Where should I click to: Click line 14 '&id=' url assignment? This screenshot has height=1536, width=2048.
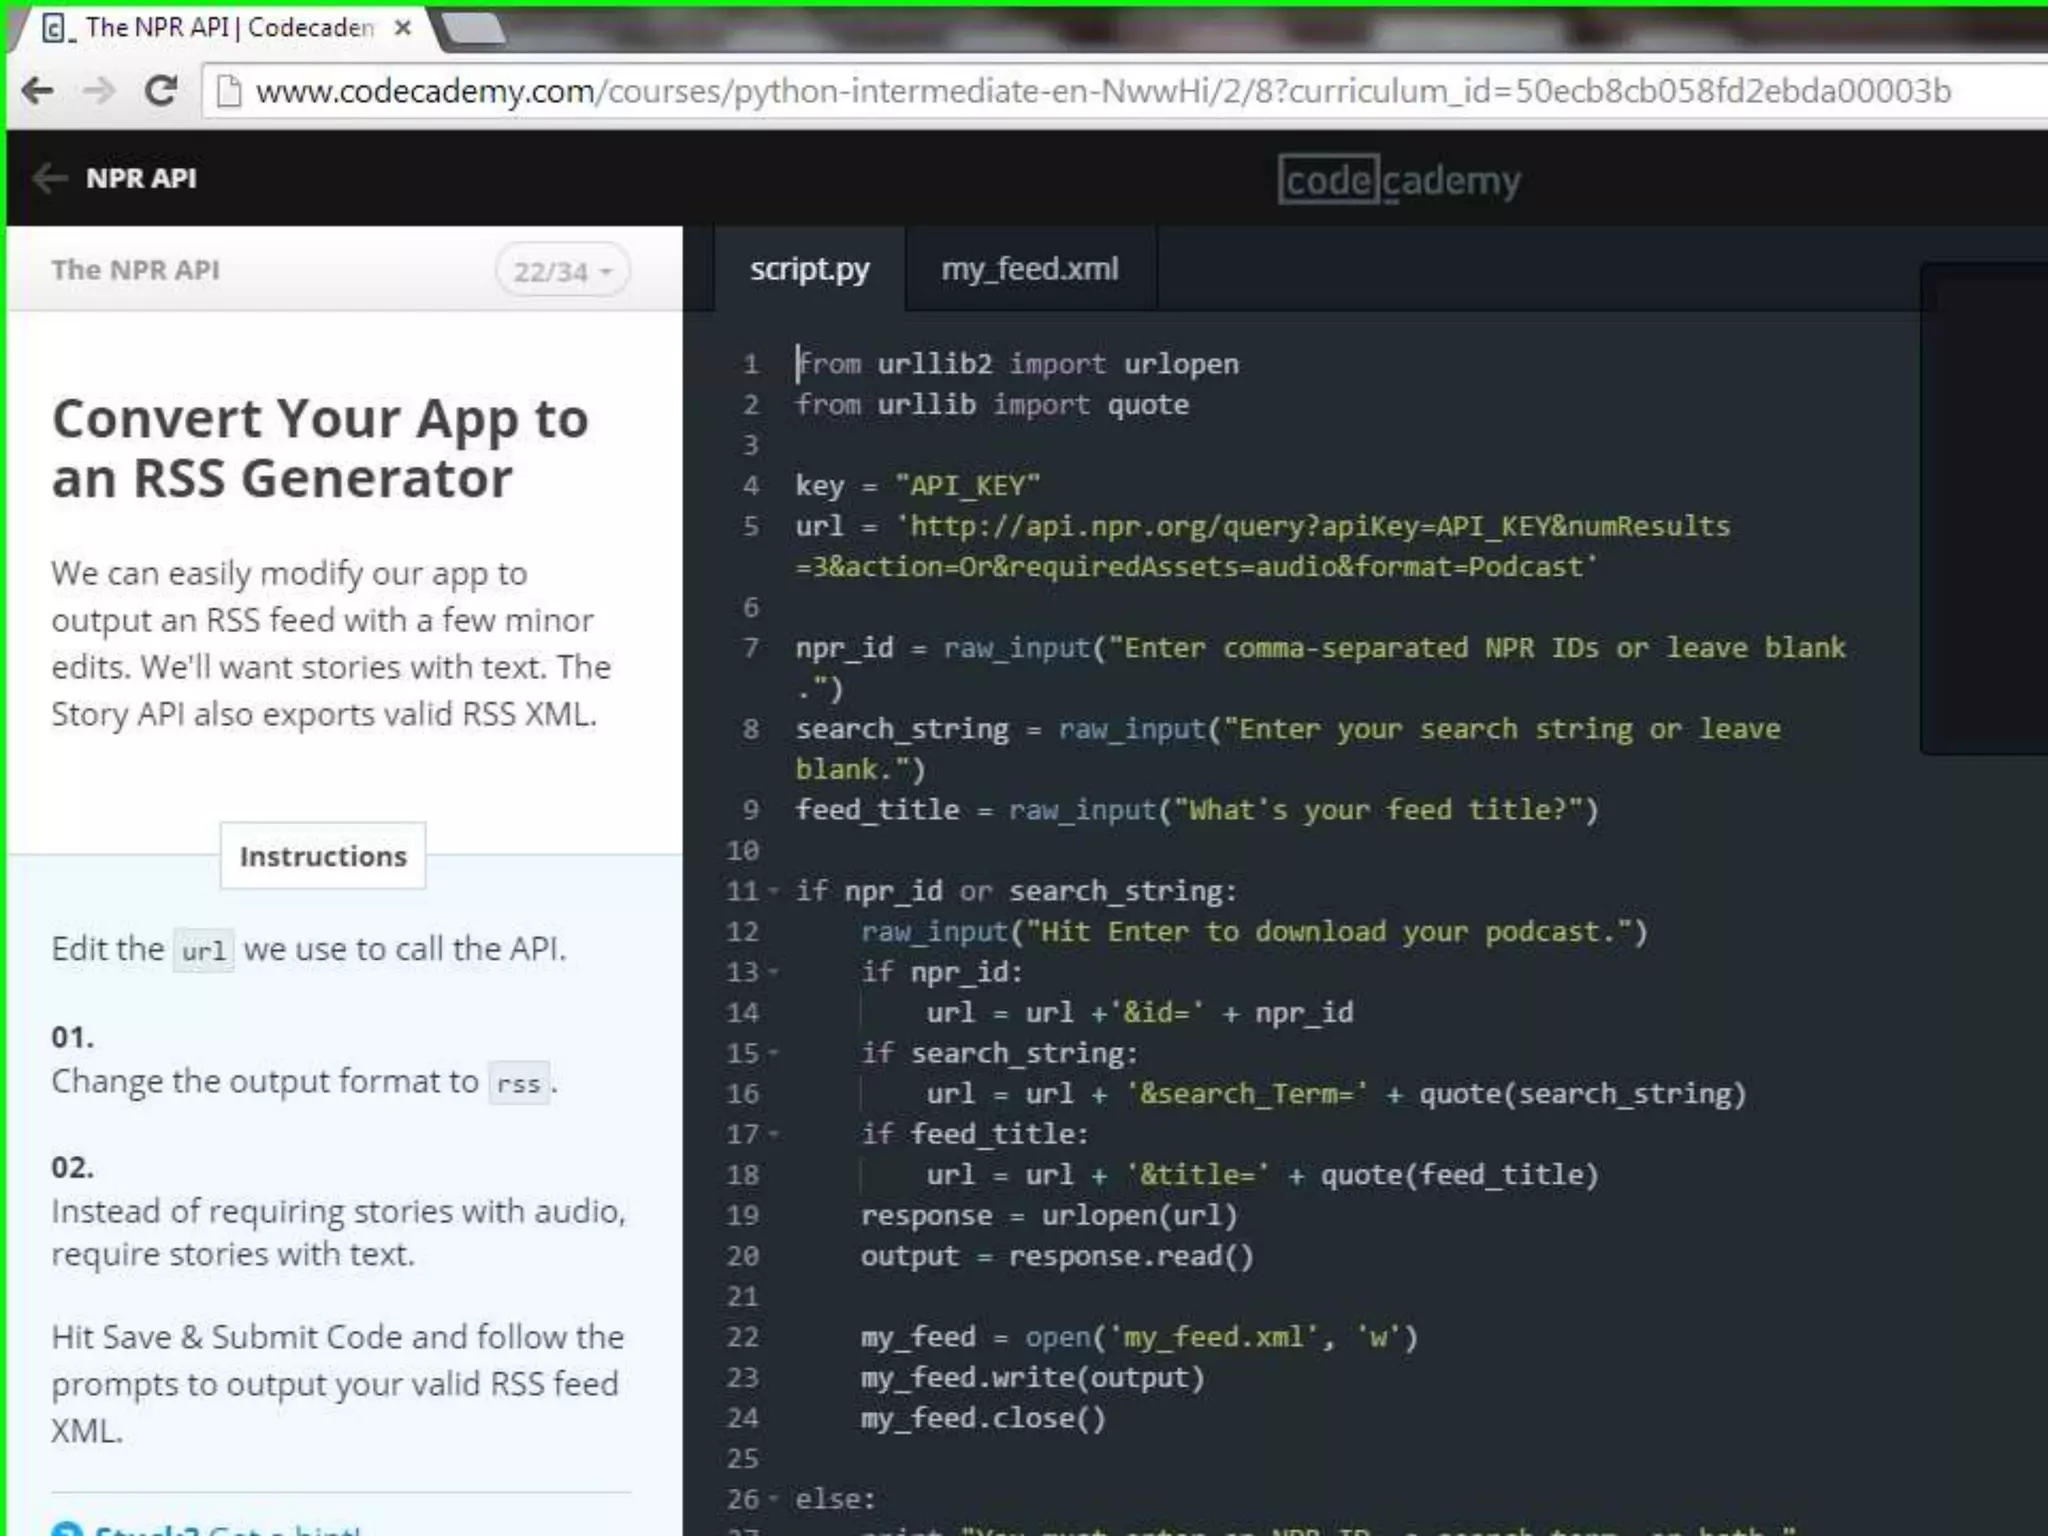[x=1140, y=1013]
